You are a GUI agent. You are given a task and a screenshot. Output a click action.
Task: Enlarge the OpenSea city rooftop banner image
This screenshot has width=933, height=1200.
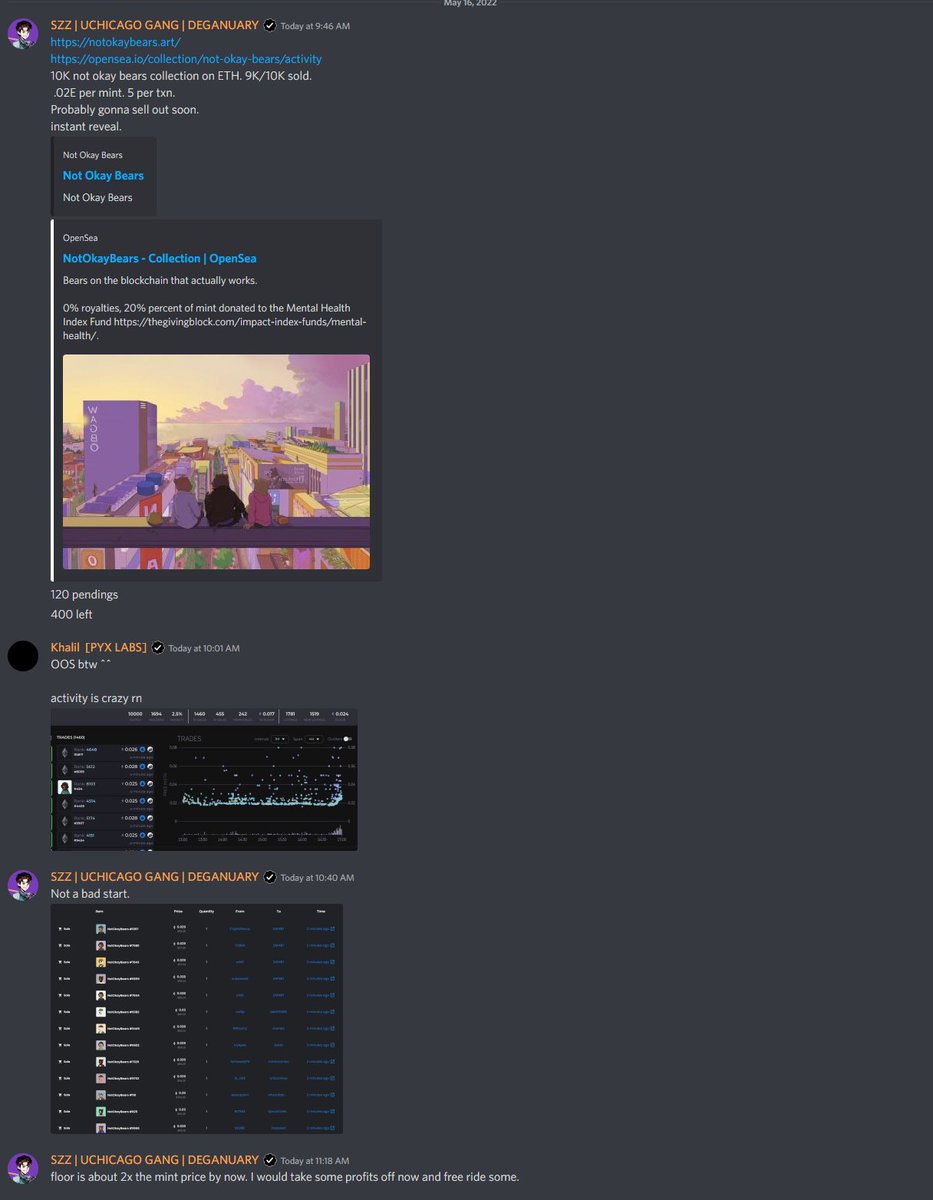click(x=216, y=462)
